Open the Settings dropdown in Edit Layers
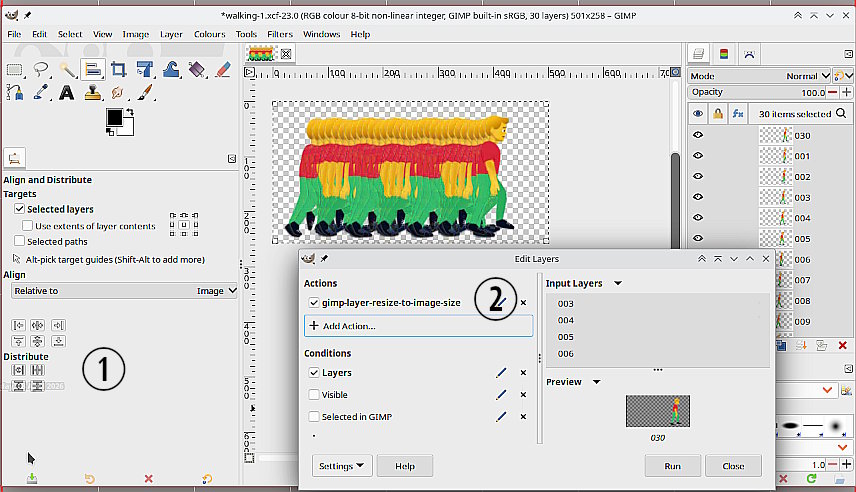Viewport: 856px width, 492px height. (x=343, y=466)
